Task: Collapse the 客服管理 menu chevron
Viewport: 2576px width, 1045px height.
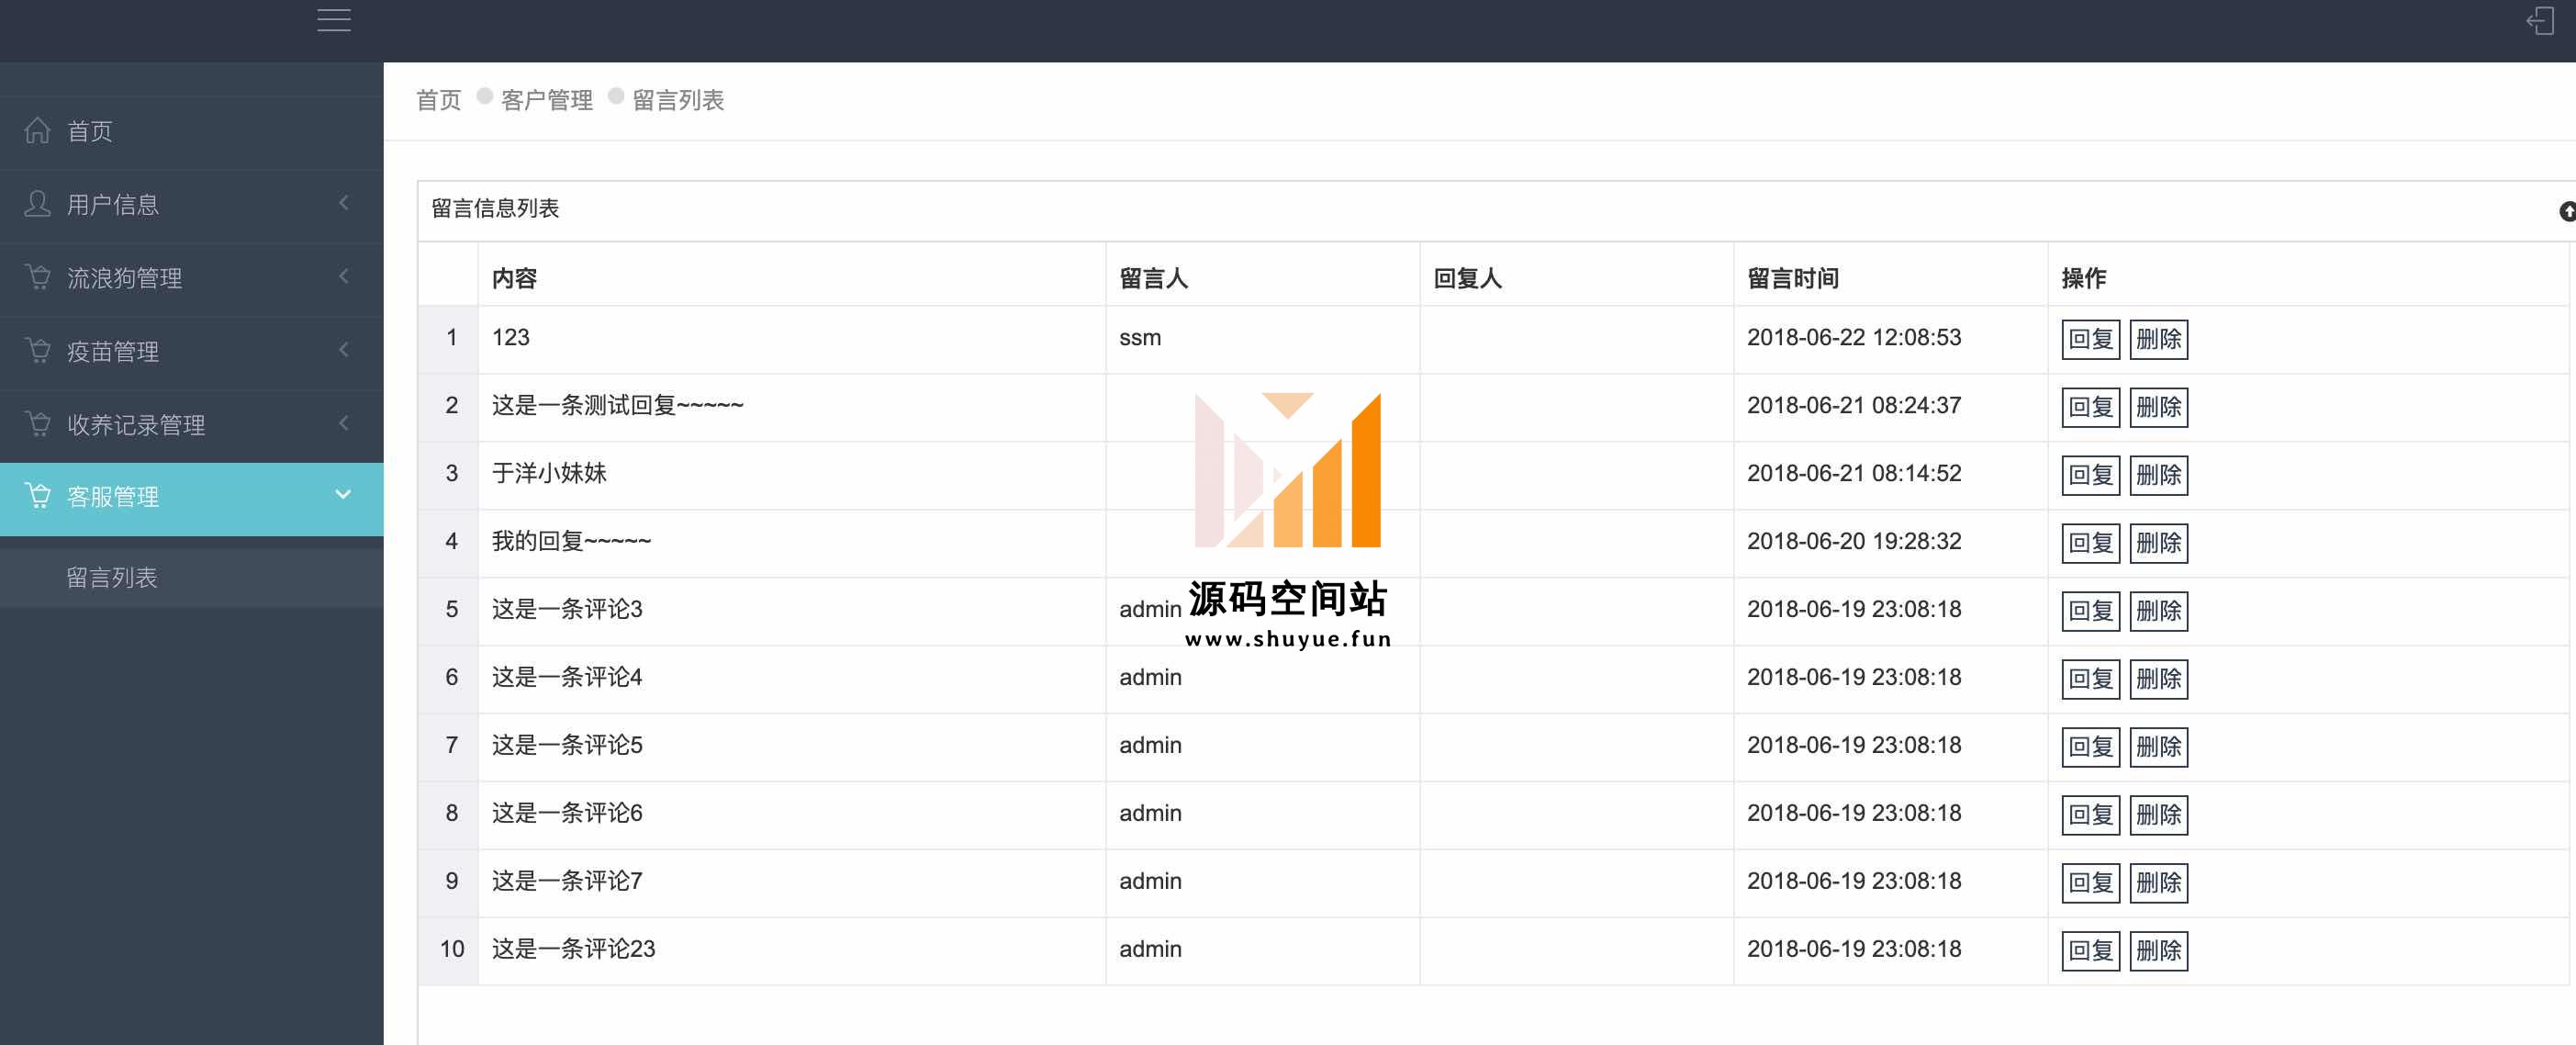Action: (x=343, y=495)
